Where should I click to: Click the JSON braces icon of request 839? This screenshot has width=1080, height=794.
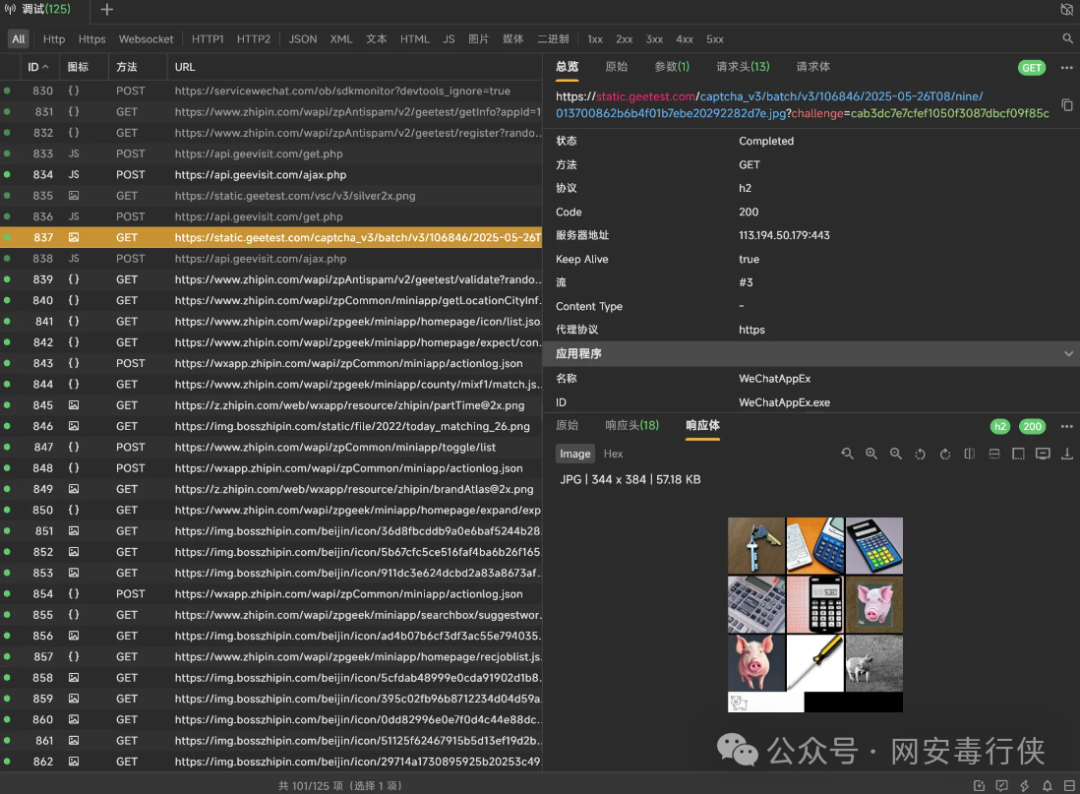tap(74, 280)
